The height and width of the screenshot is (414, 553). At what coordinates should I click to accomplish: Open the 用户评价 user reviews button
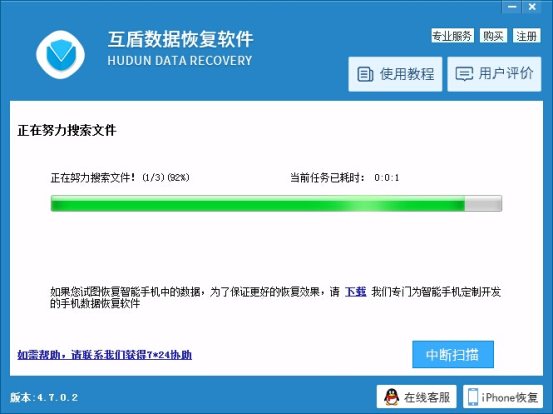(x=494, y=74)
